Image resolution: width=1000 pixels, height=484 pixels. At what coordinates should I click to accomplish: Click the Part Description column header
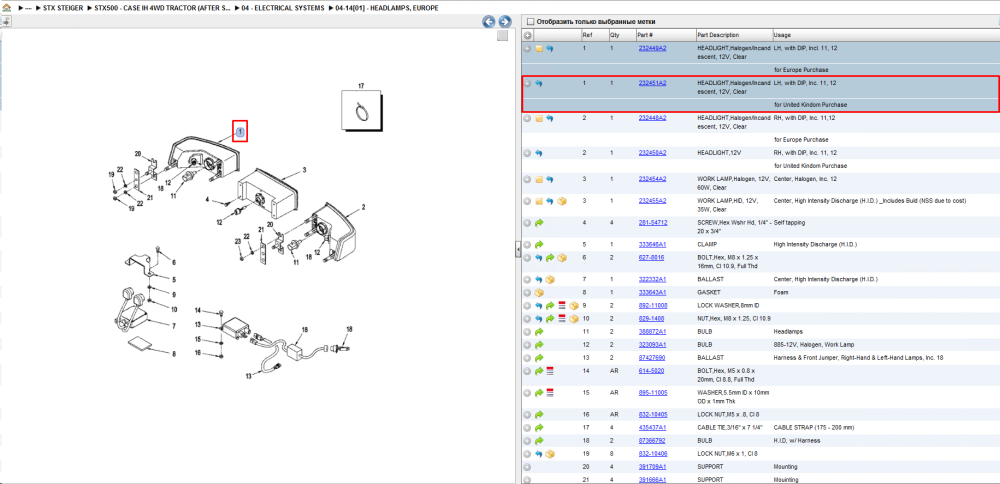718,35
